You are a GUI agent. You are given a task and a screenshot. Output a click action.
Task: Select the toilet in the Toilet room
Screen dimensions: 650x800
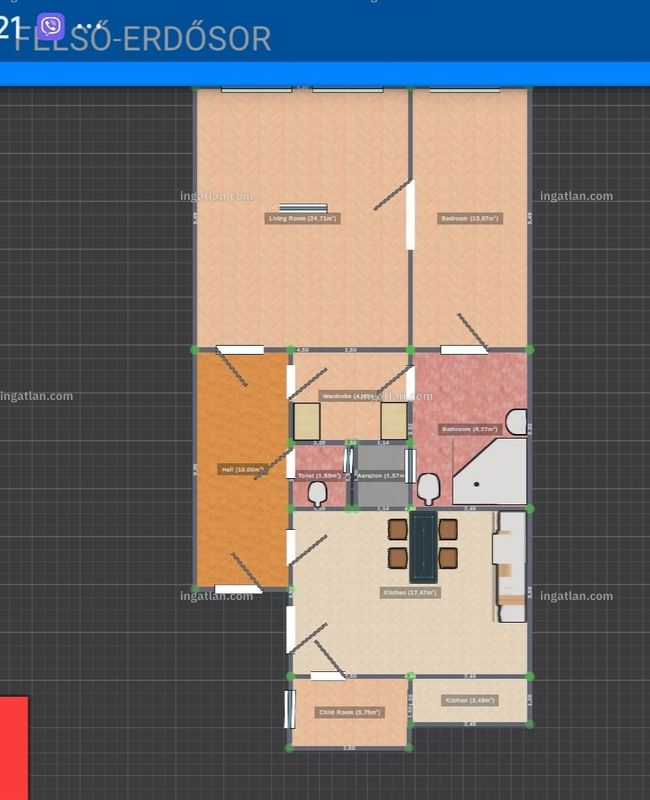[x=317, y=493]
